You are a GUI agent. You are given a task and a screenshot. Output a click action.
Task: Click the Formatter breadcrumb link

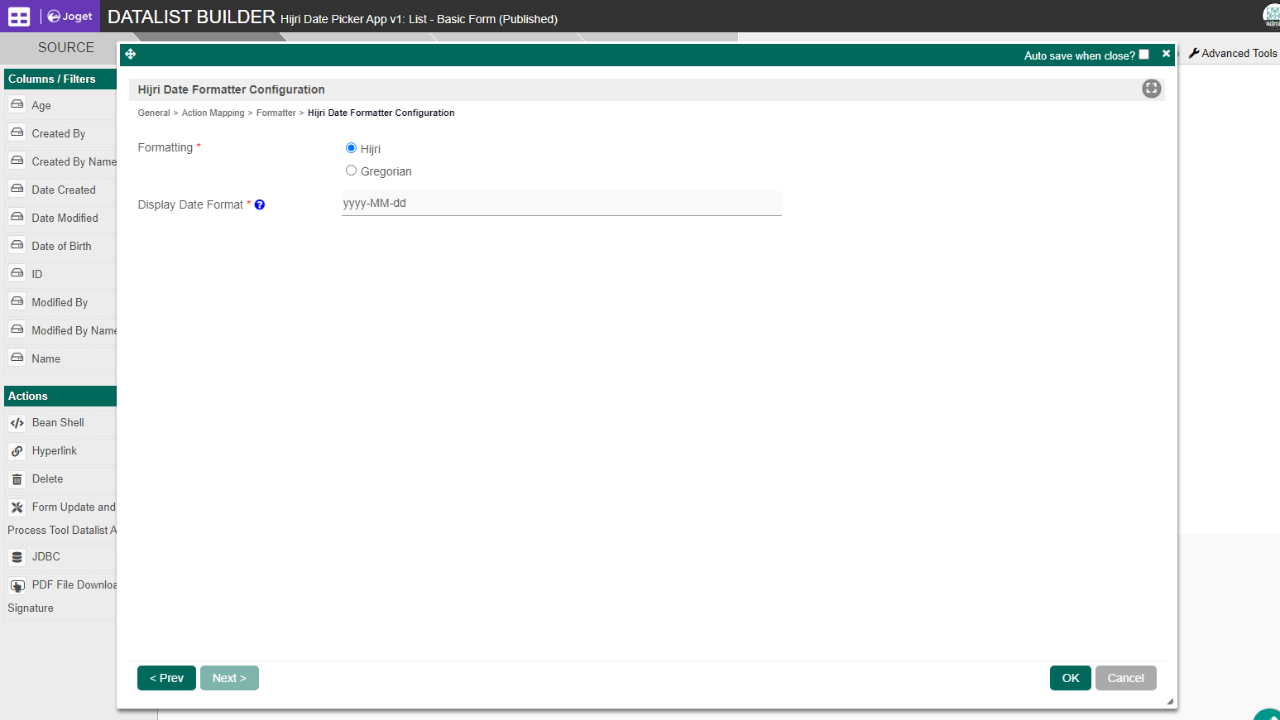click(x=276, y=113)
